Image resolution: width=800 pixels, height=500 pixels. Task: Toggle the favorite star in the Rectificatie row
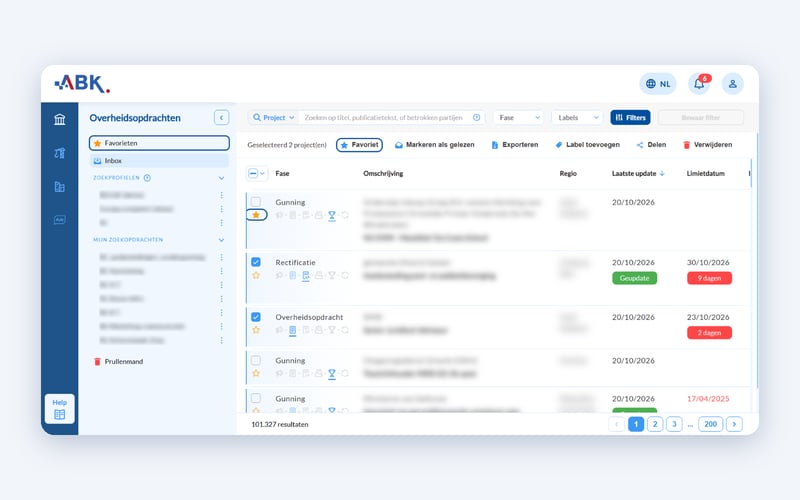point(256,275)
